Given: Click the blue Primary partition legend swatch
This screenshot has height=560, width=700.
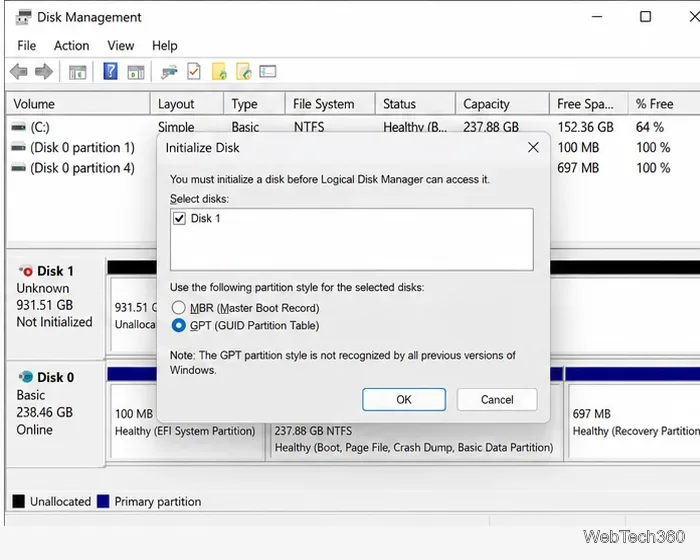Looking at the screenshot, I should click(103, 501).
